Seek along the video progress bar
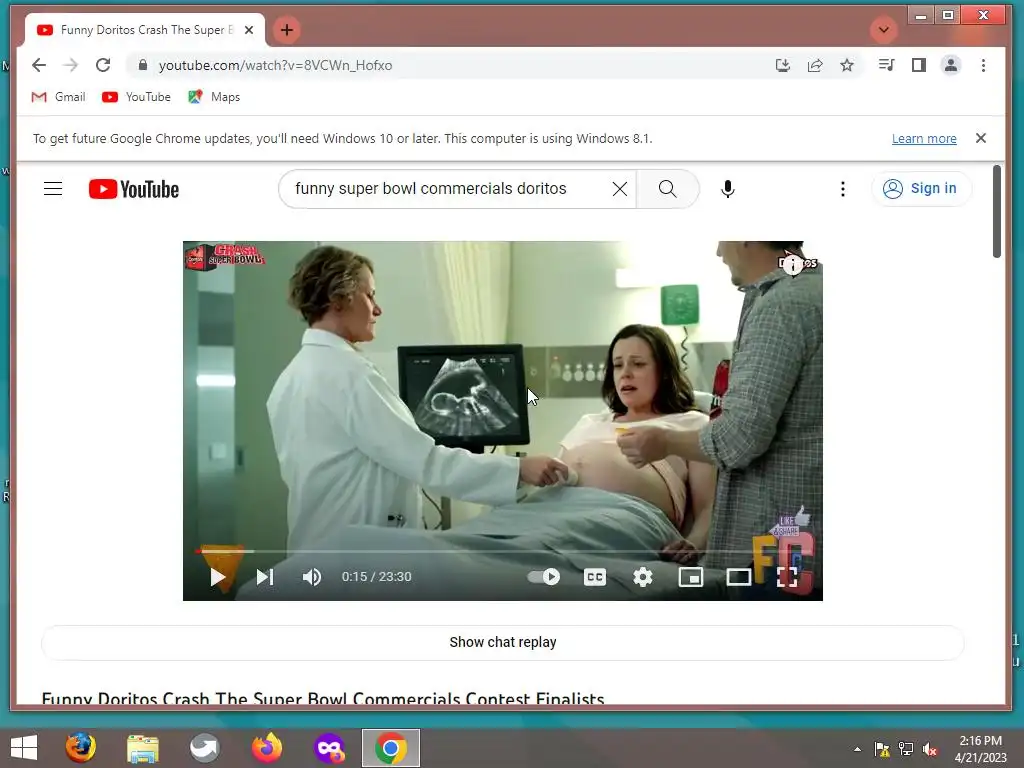 click(503, 551)
